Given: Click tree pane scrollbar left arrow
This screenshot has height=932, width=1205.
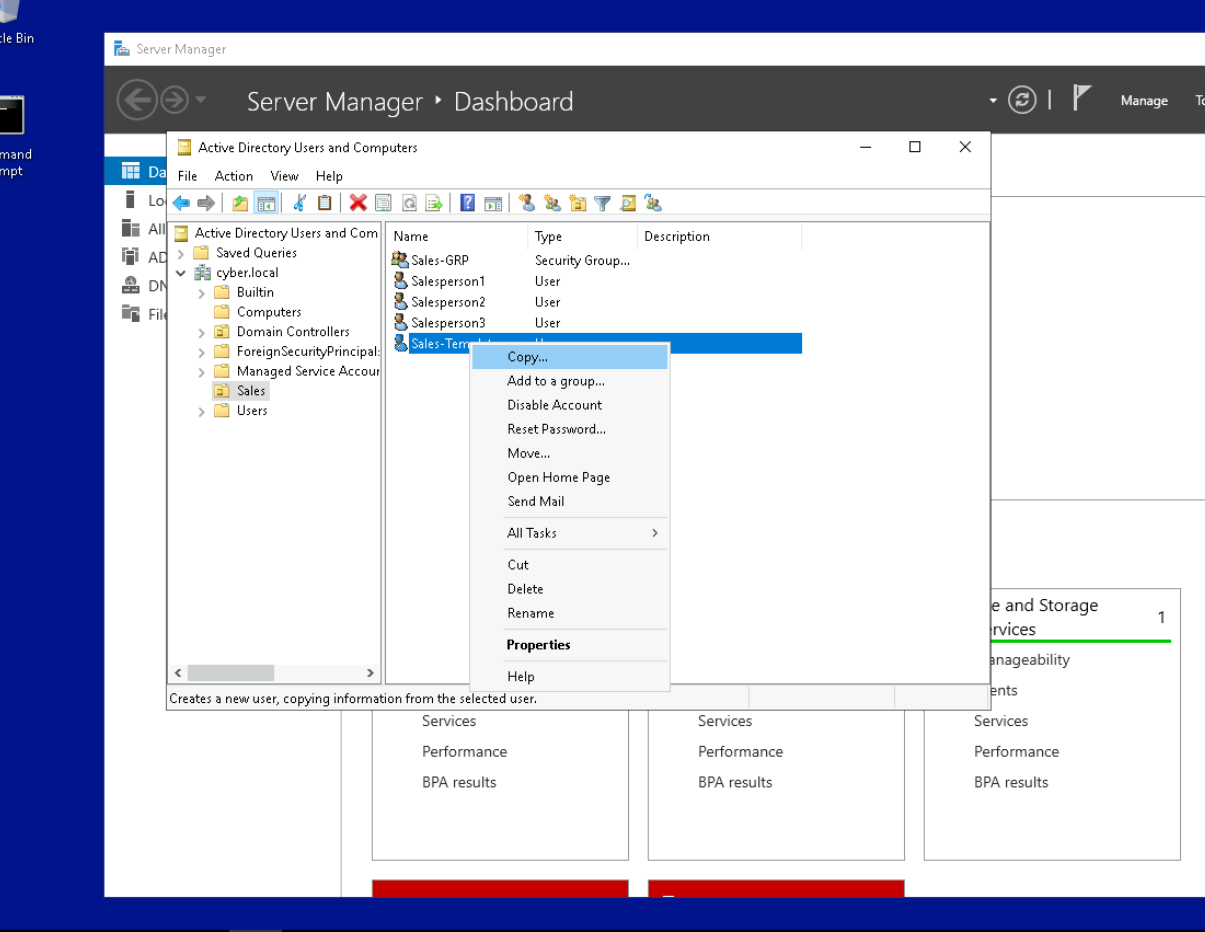Looking at the screenshot, I should pyautogui.click(x=178, y=673).
